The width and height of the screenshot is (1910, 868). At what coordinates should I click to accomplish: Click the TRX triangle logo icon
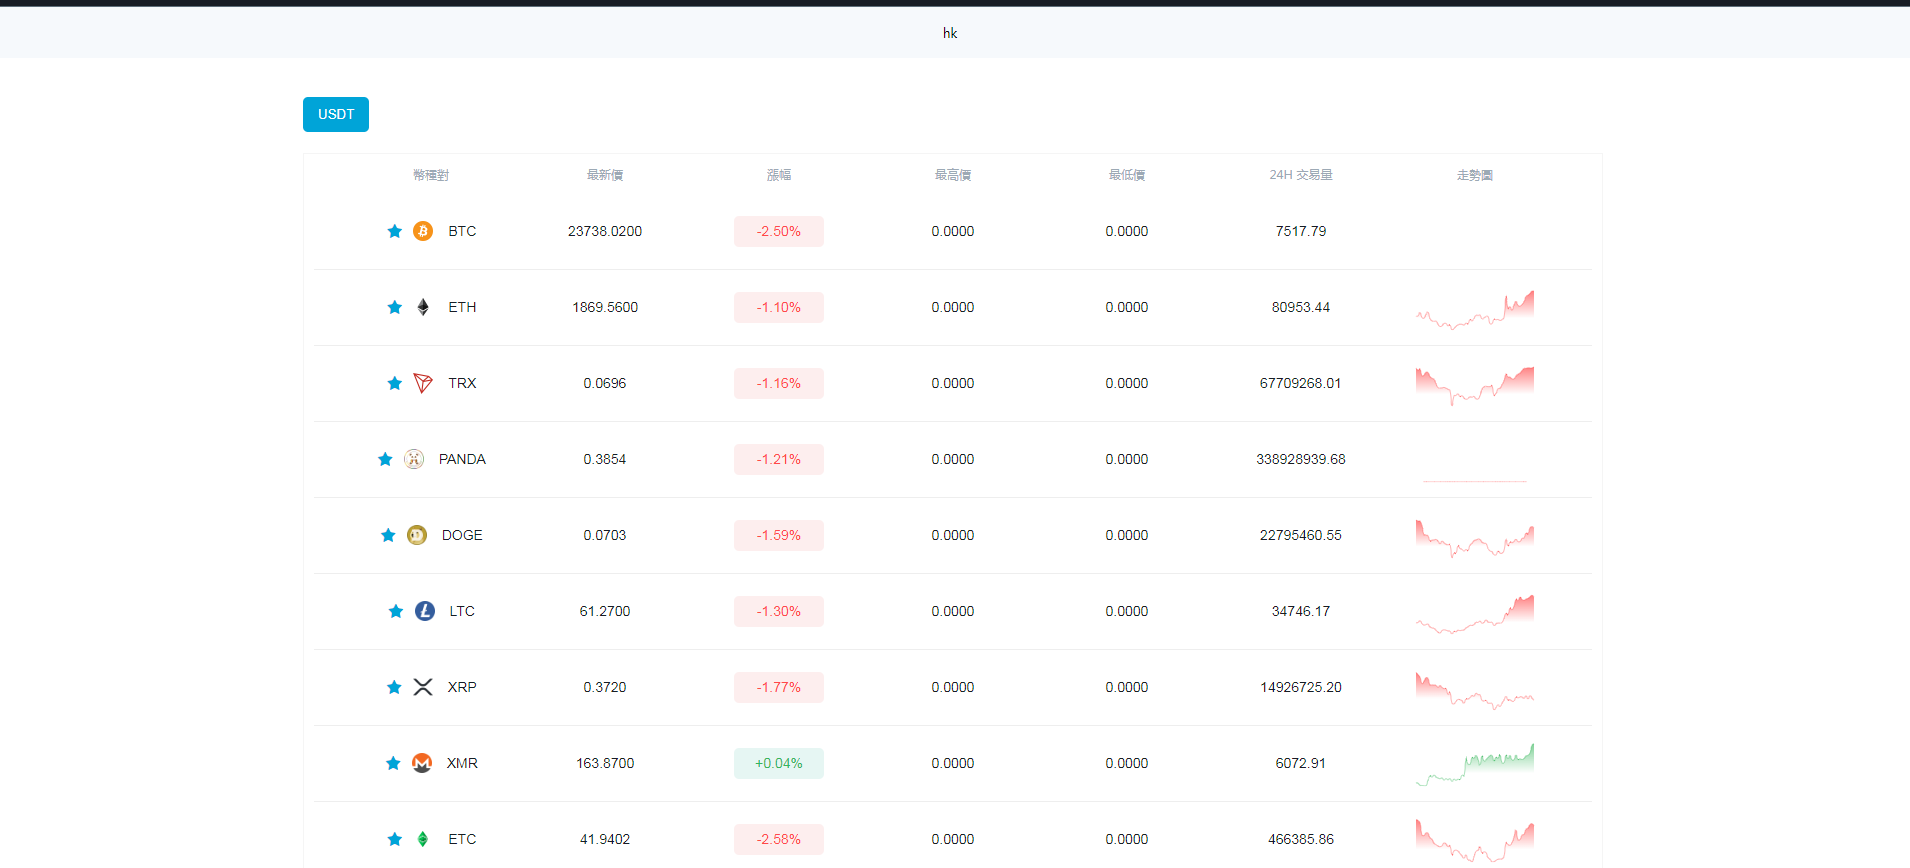pos(423,383)
